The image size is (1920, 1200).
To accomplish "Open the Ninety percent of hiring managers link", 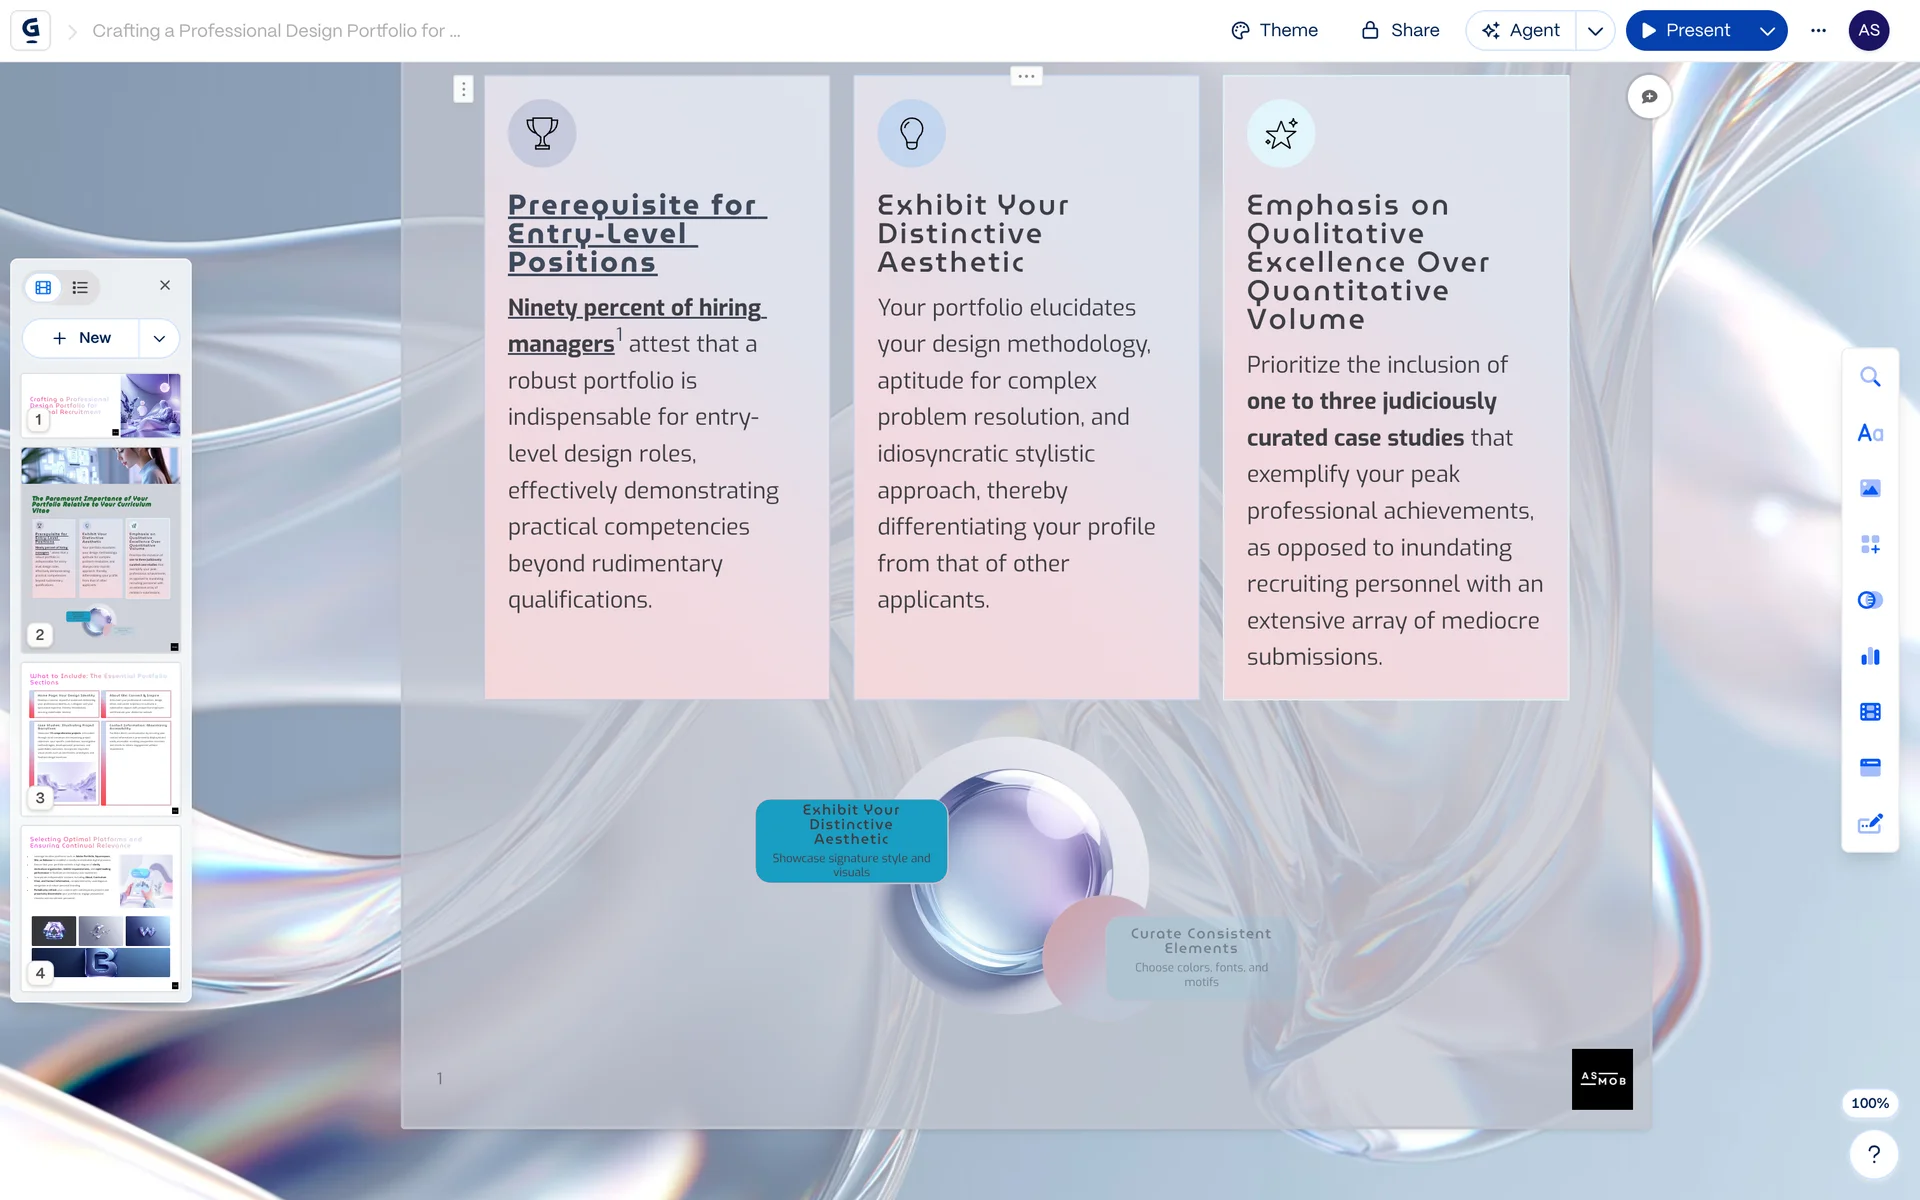I will click(636, 308).
